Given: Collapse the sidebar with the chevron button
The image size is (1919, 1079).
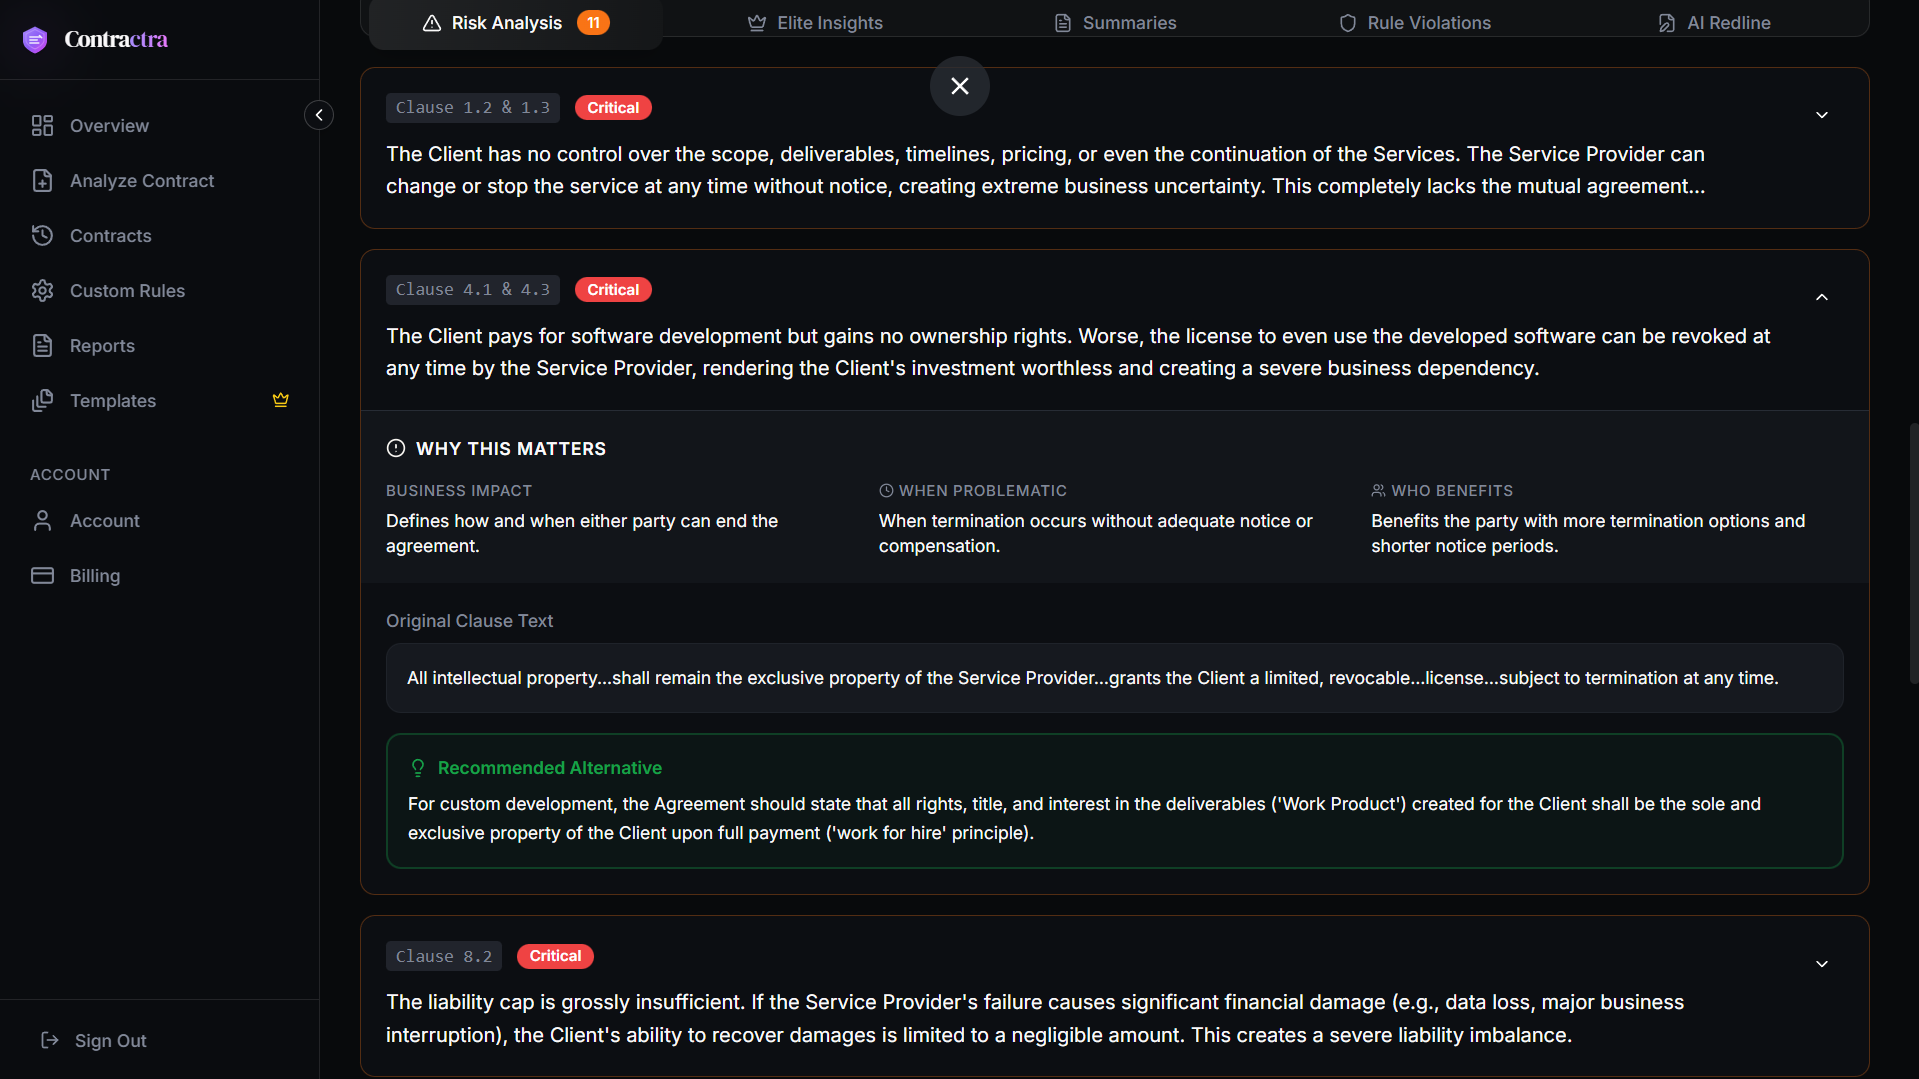Looking at the screenshot, I should pyautogui.click(x=319, y=115).
